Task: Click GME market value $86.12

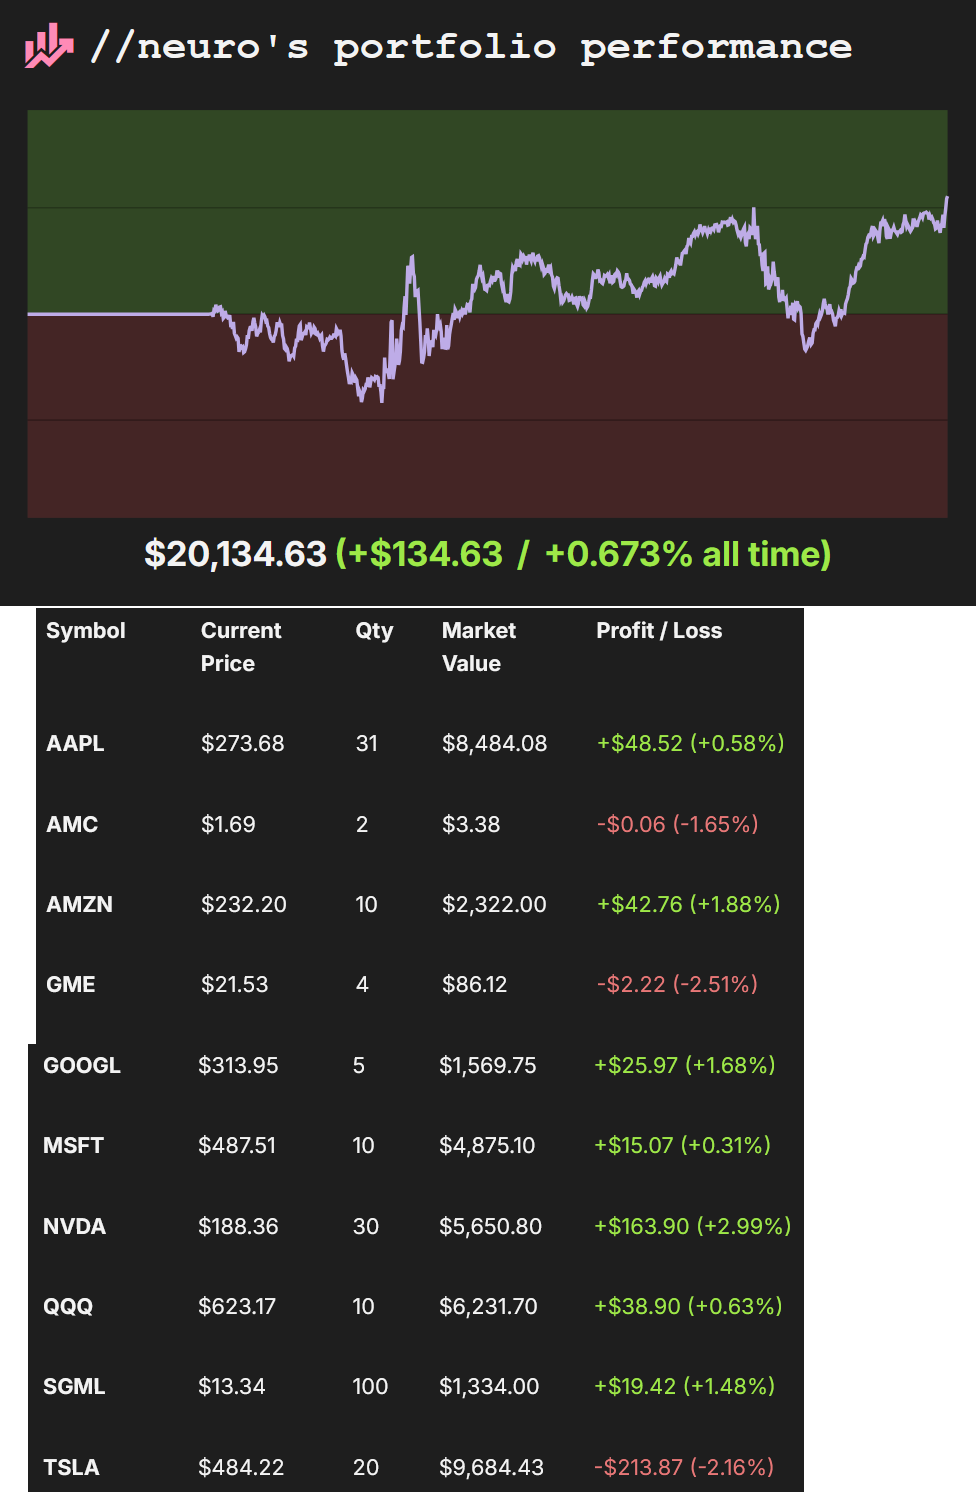Action: [x=475, y=985]
